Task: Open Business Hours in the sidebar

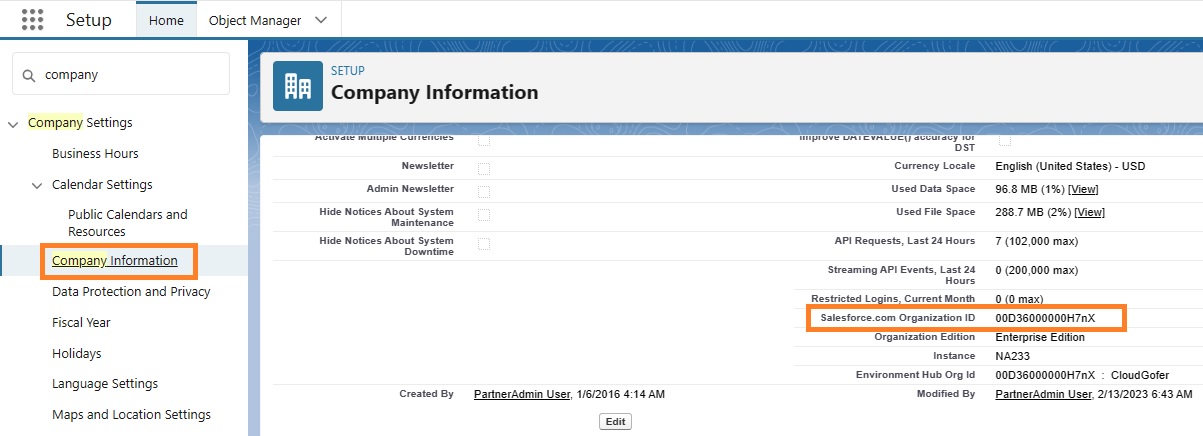Action: pos(95,154)
